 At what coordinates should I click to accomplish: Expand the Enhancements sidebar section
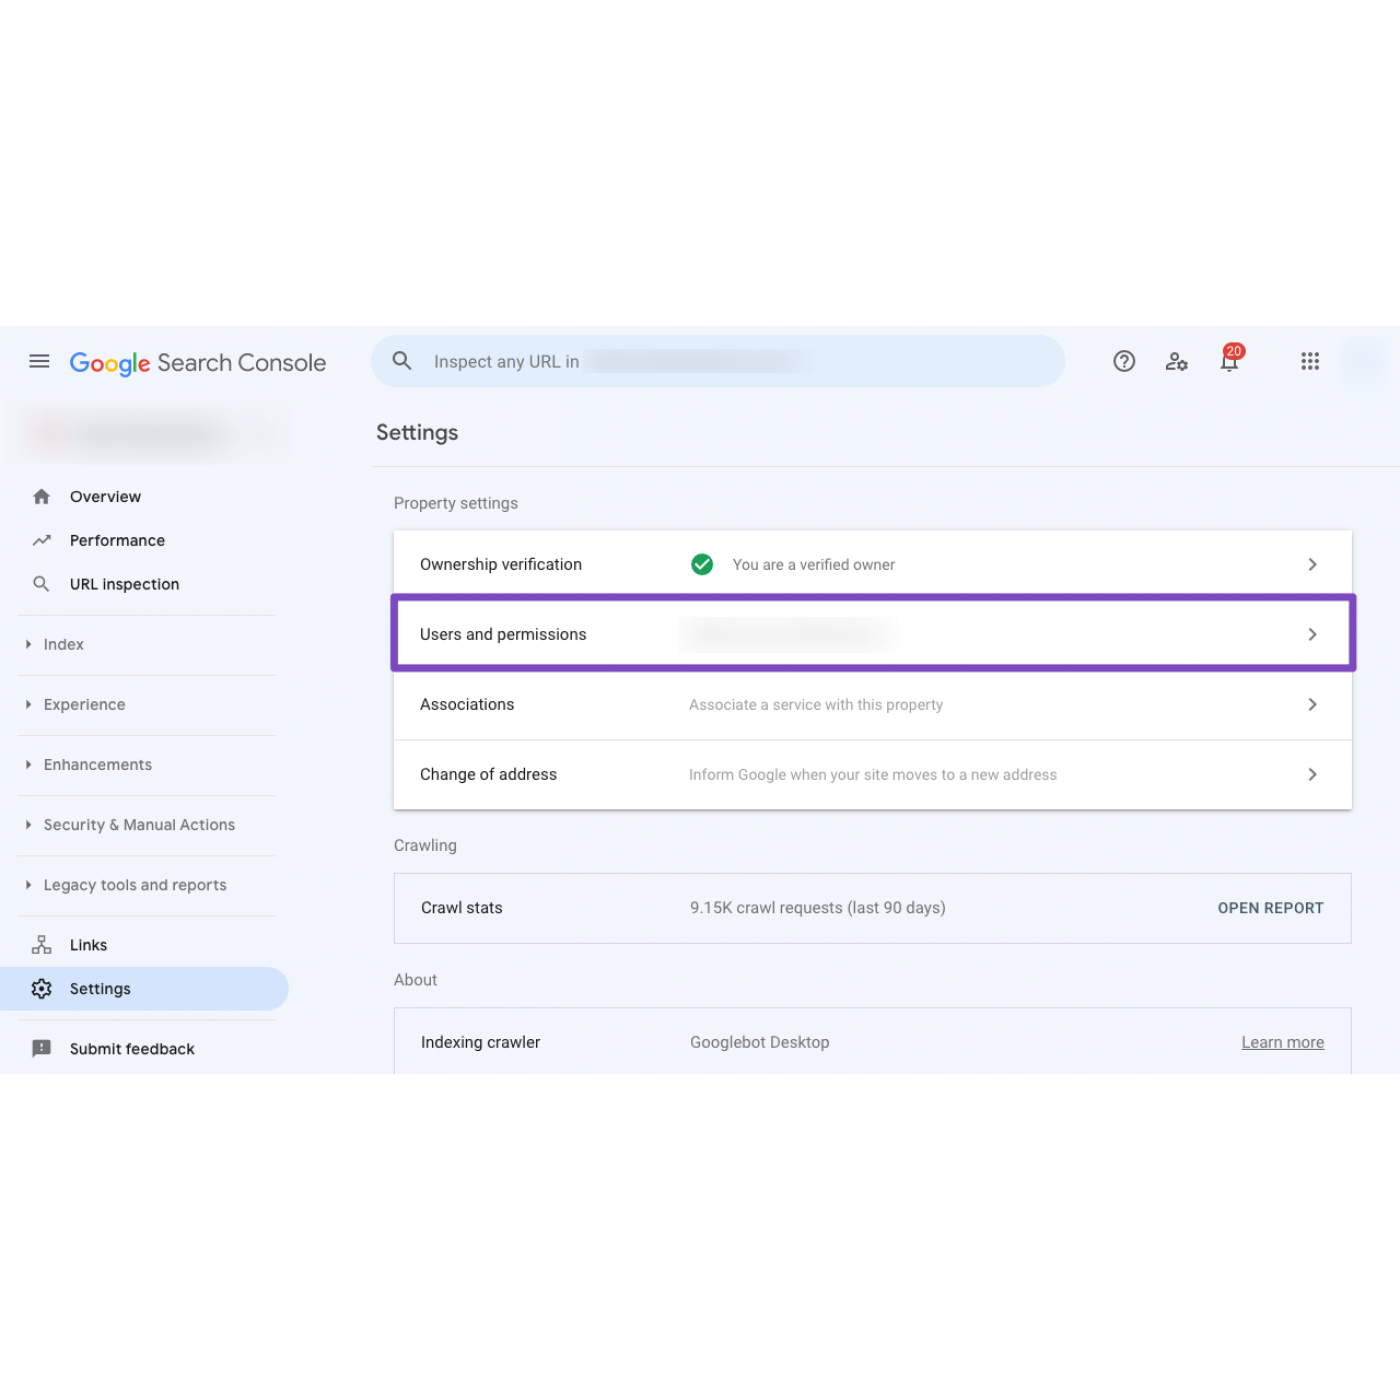pyautogui.click(x=96, y=765)
